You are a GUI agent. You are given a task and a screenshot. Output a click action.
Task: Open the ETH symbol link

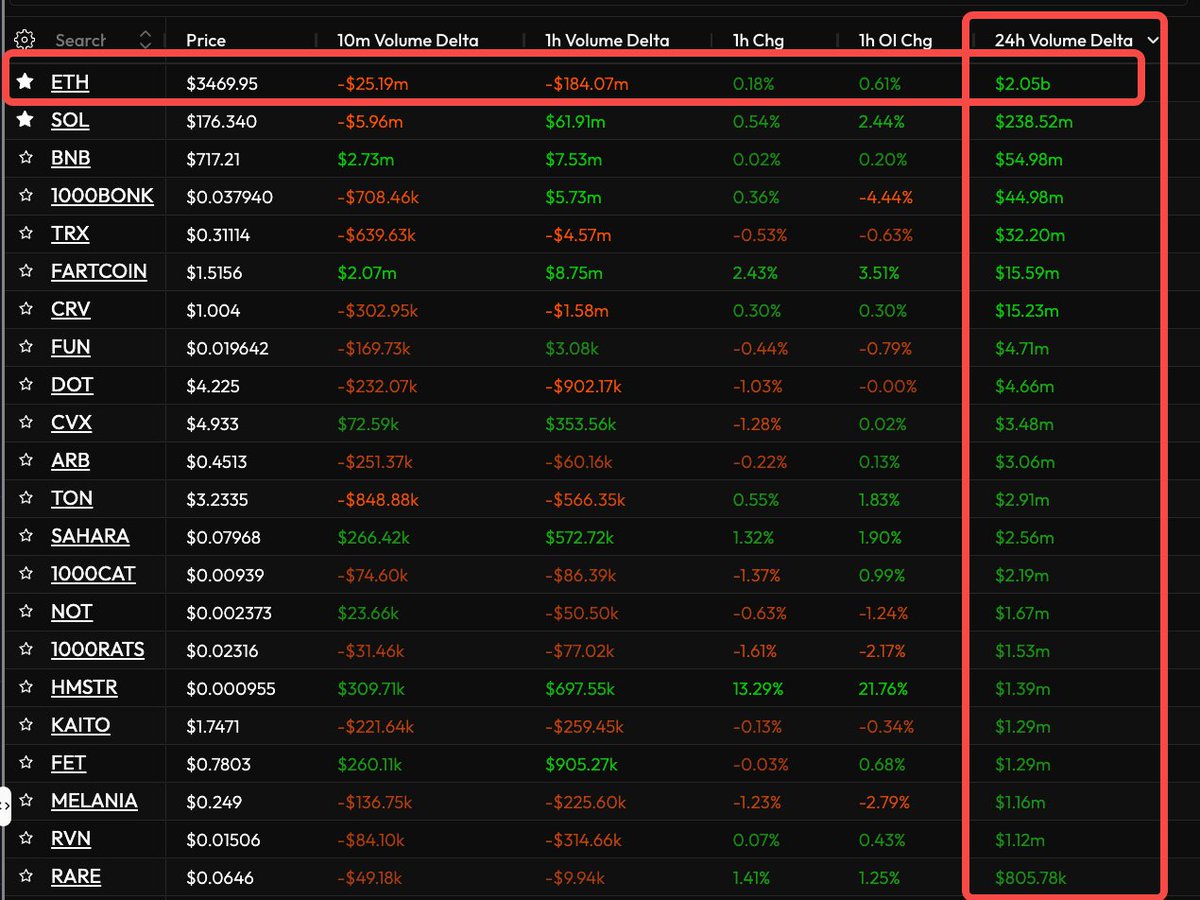[70, 82]
